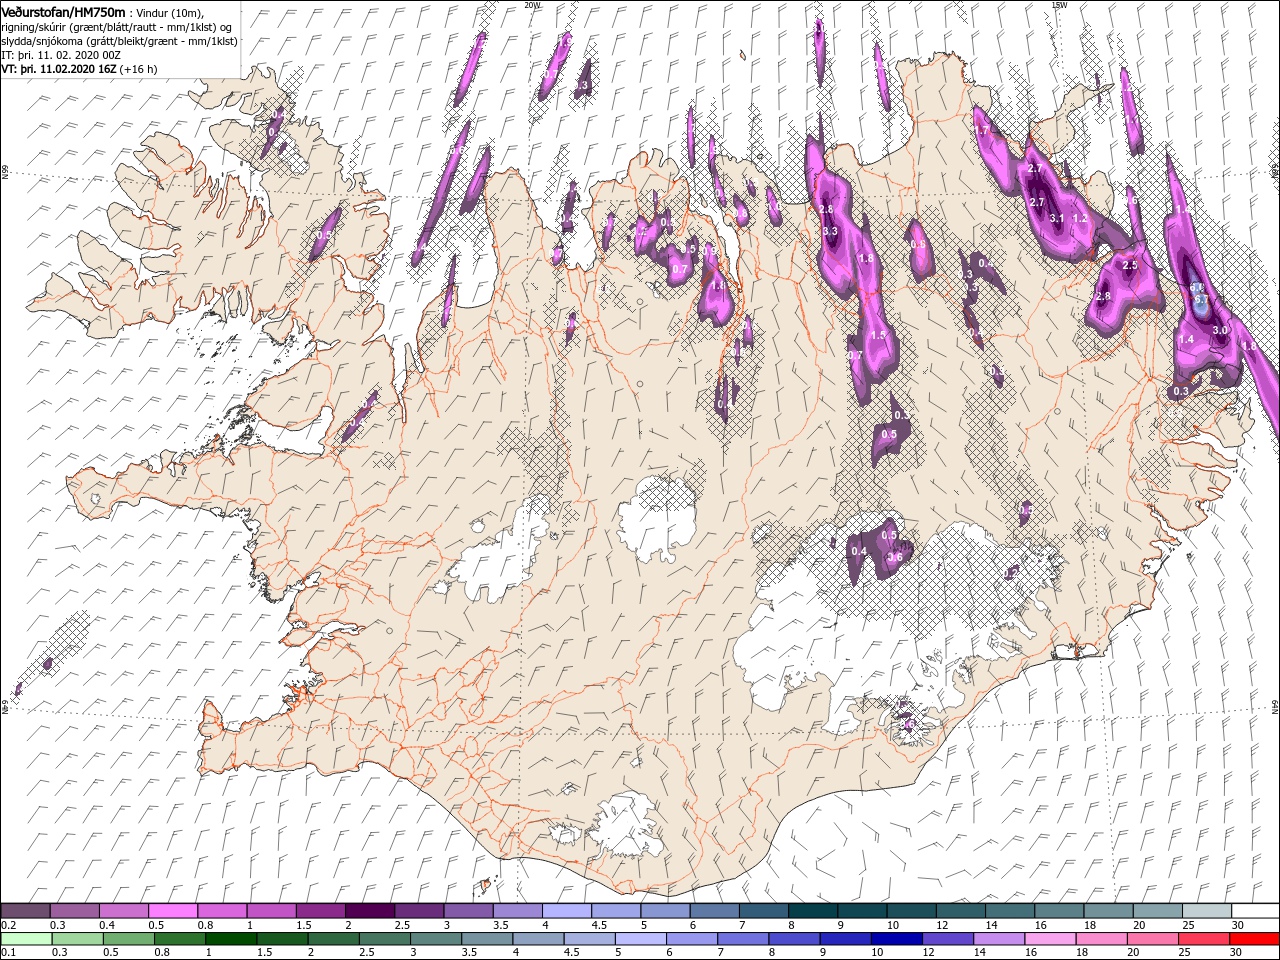
Task: Click the 0.3 swatch in upper legend row
Action: pos(74,911)
